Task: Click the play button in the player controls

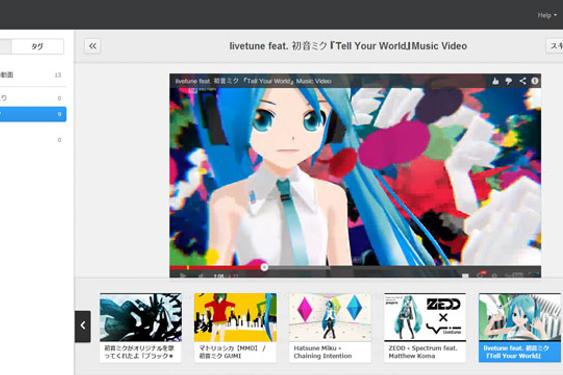Action: pos(182,275)
